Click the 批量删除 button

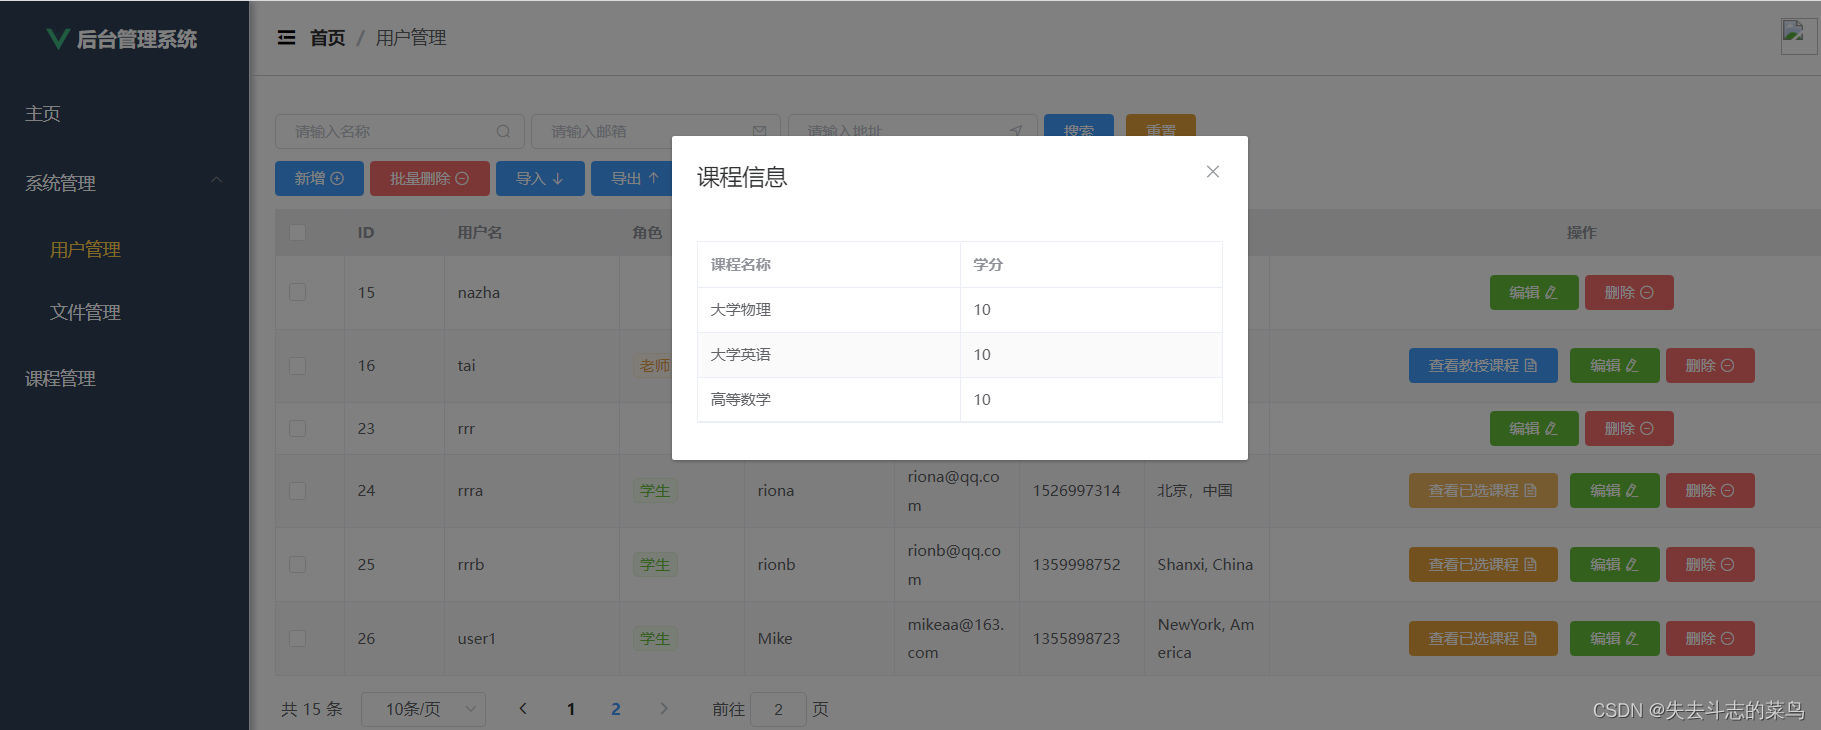(x=429, y=178)
